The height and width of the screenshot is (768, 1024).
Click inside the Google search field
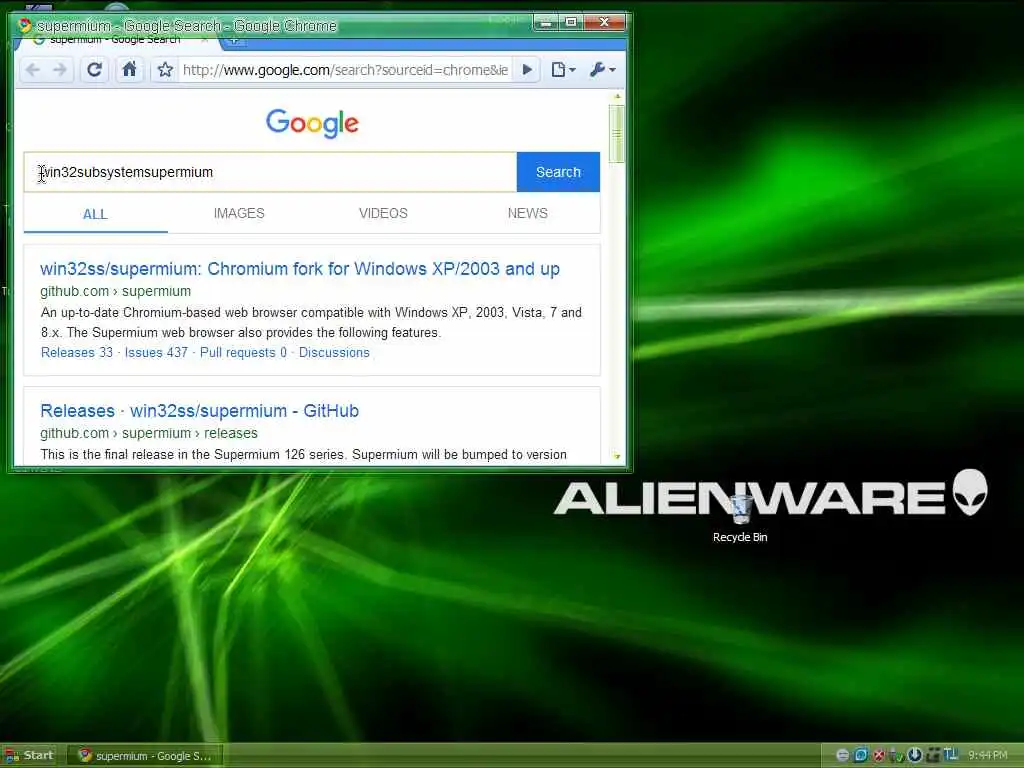270,172
